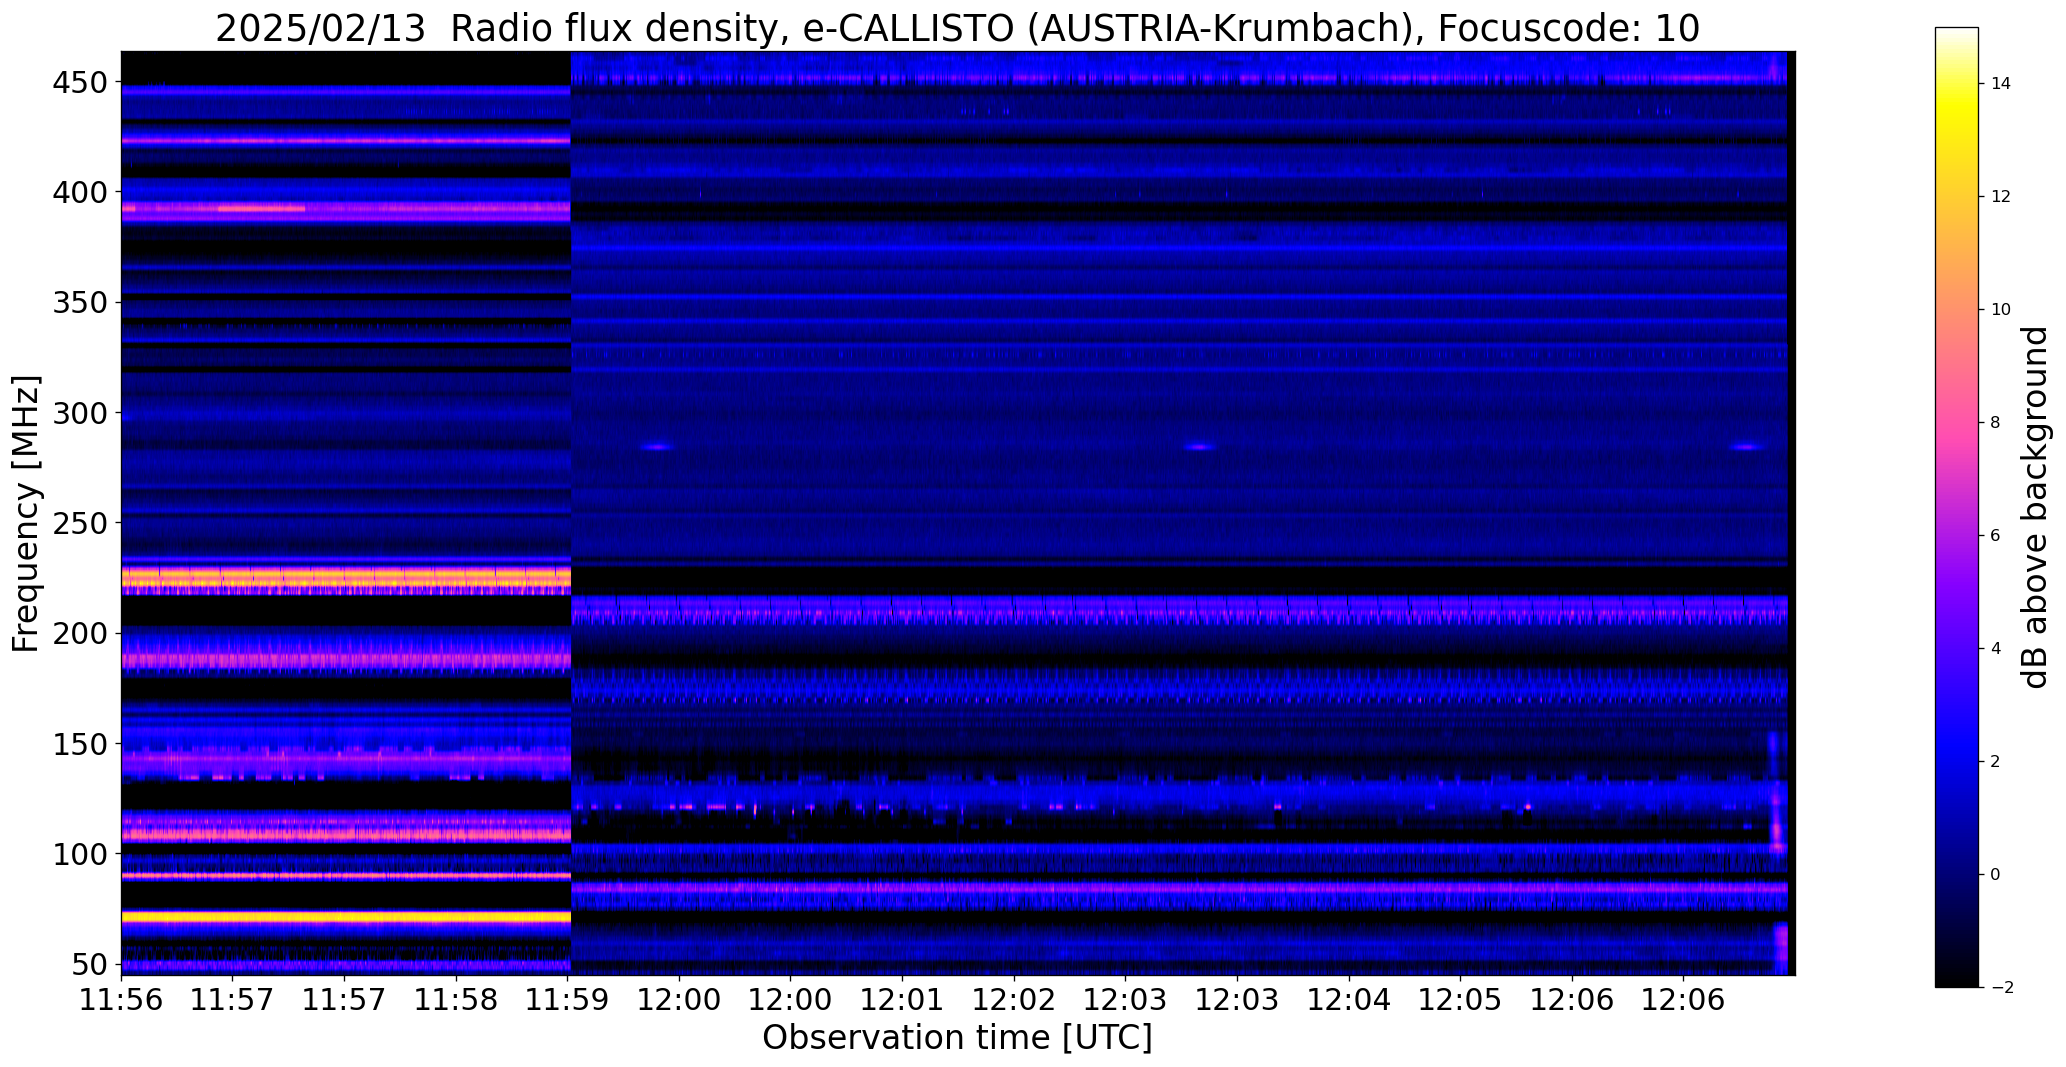Click the 0 tick on the colorbar
The width and height of the screenshot is (2066, 1067).
(1996, 875)
